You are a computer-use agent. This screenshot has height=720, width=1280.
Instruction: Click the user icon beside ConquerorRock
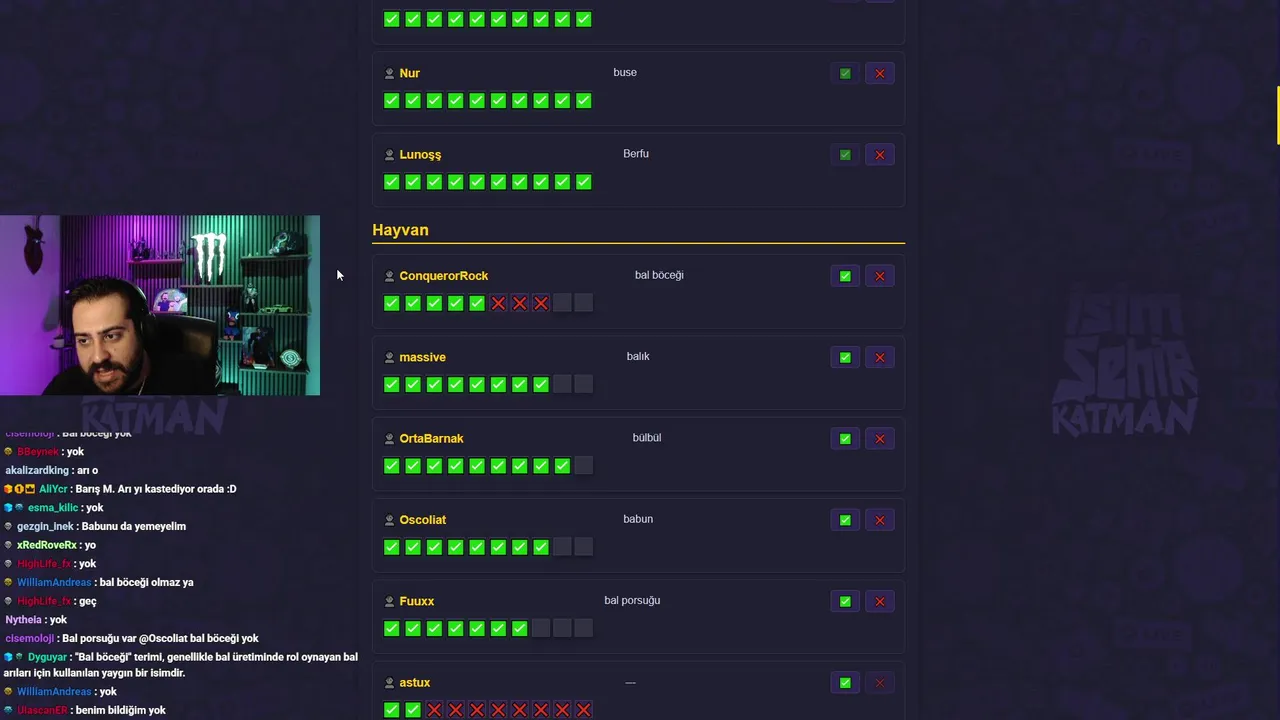(x=390, y=276)
